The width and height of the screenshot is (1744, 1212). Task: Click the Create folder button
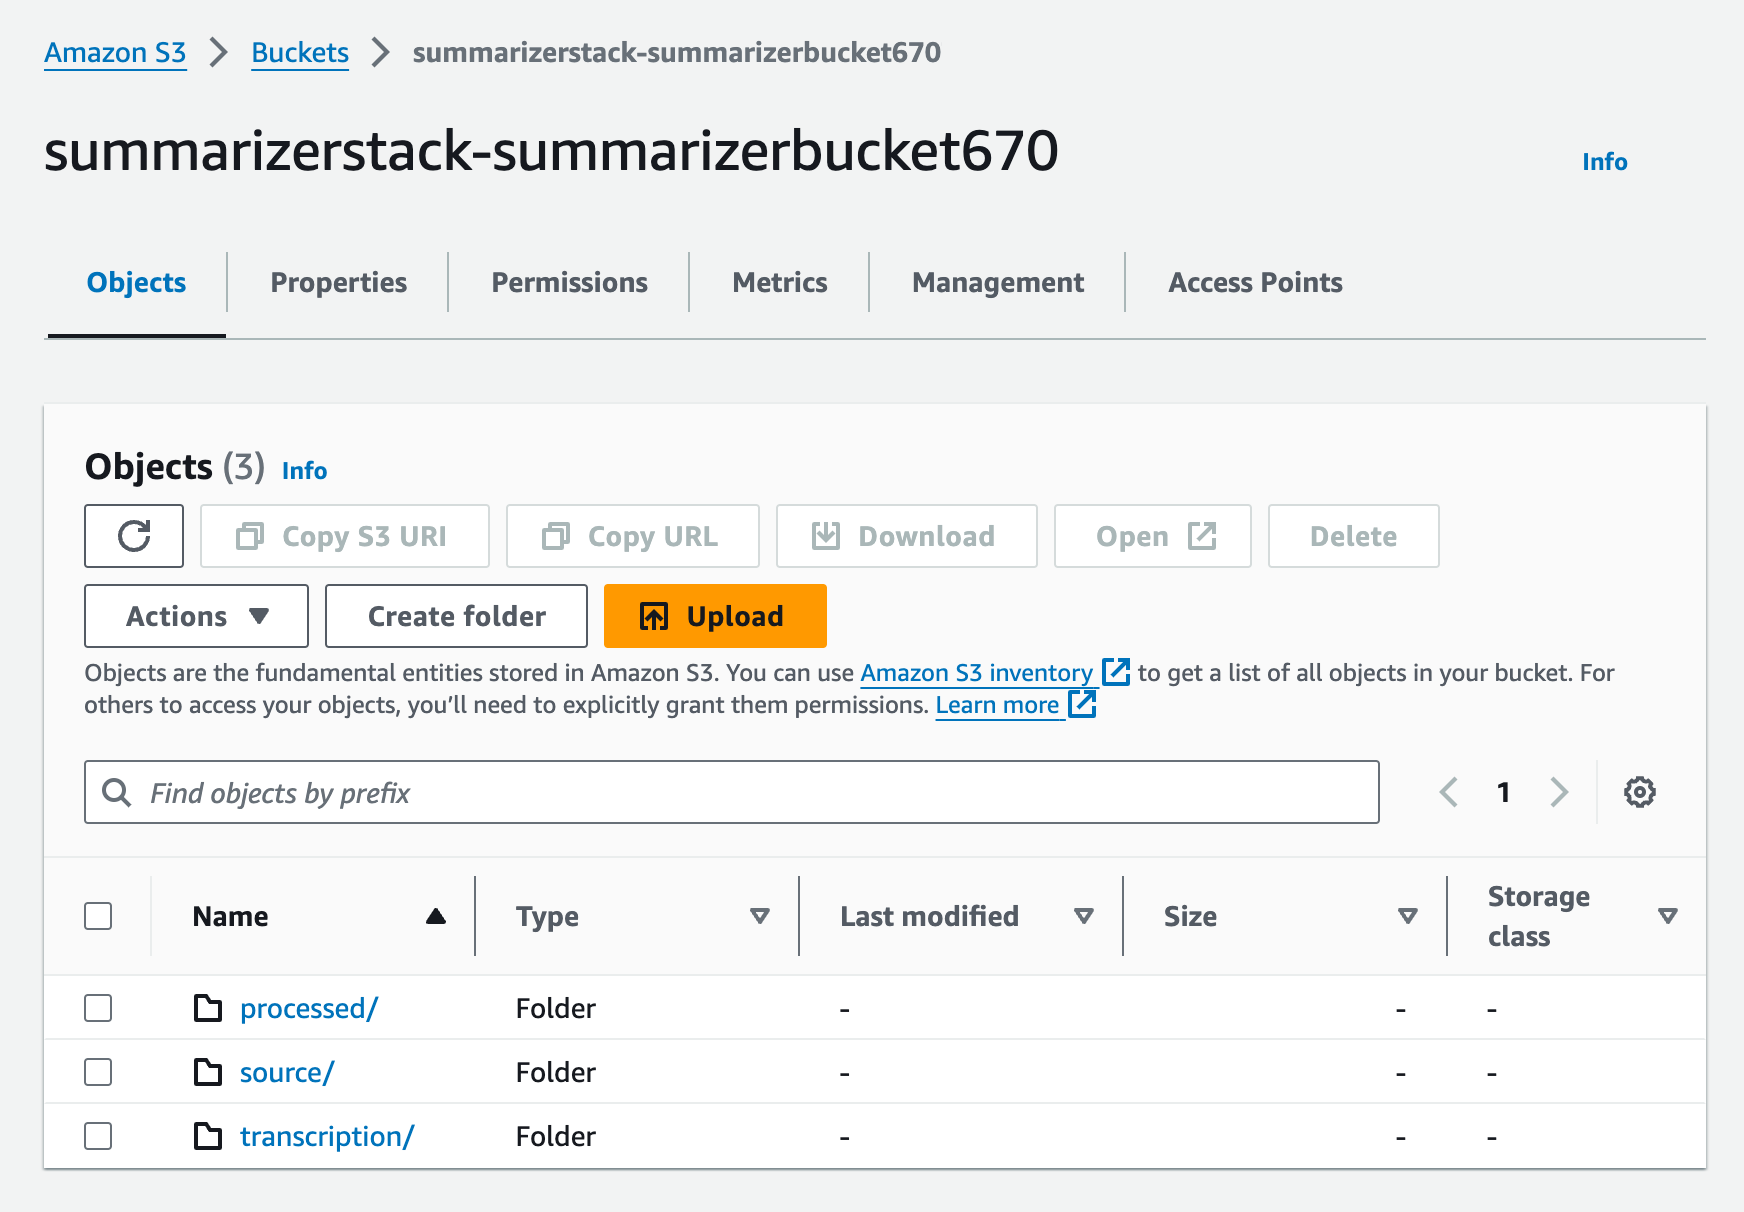pos(456,616)
